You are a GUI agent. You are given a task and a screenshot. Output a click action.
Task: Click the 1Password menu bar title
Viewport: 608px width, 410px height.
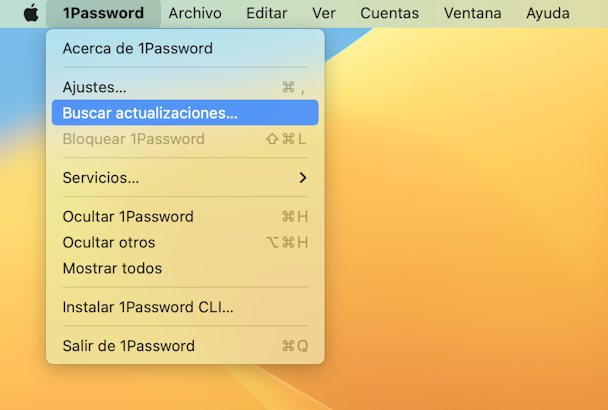pyautogui.click(x=103, y=13)
